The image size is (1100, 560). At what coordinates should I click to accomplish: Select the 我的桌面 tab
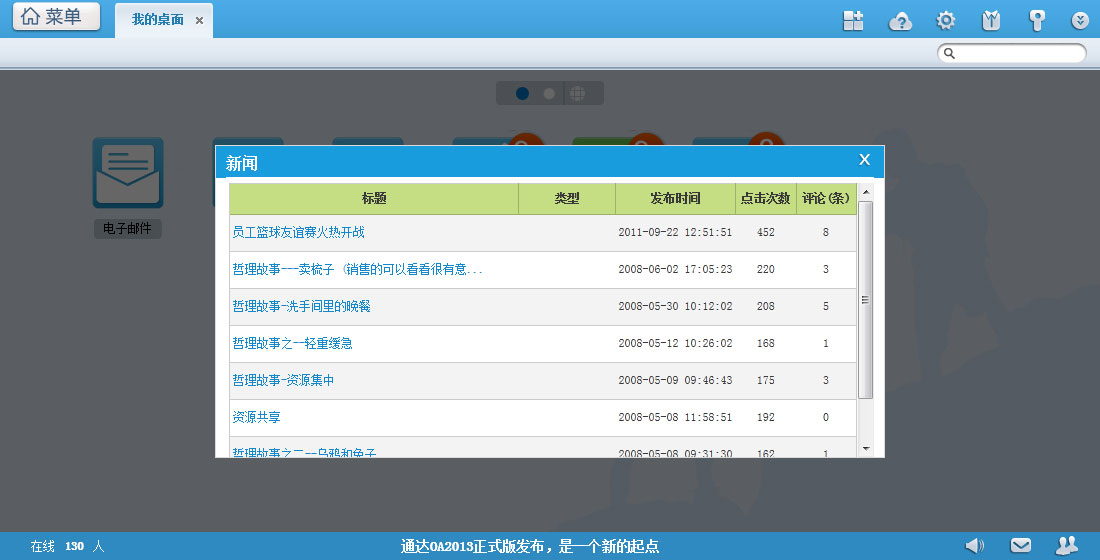point(158,20)
